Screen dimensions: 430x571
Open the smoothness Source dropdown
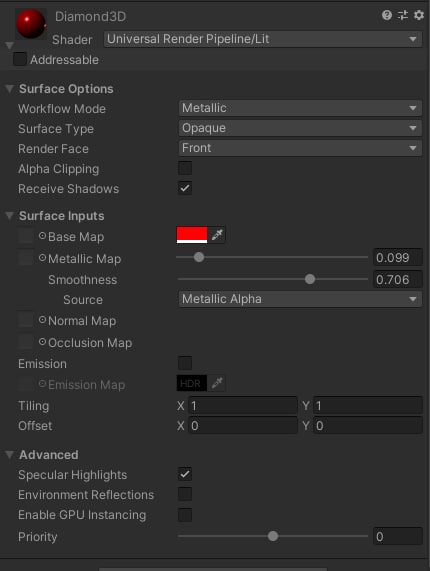click(x=300, y=299)
